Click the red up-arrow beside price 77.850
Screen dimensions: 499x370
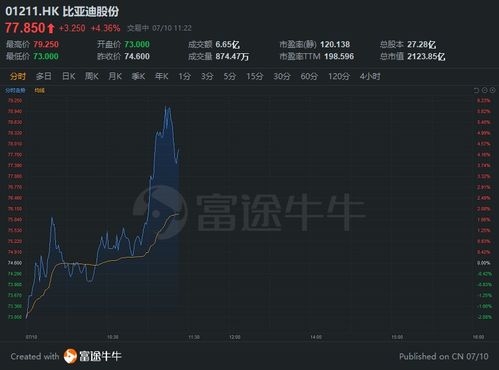(51, 28)
